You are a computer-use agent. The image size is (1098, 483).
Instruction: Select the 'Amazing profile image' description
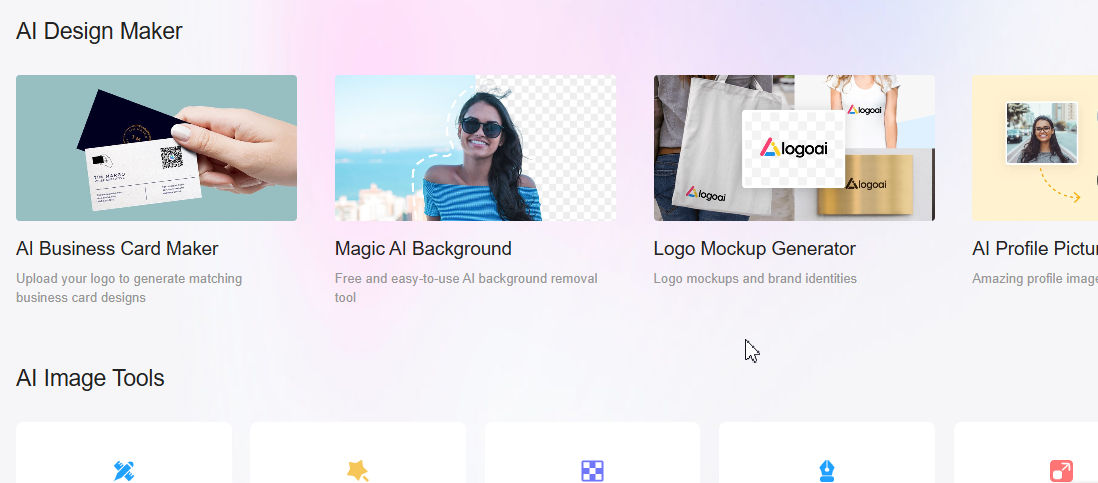[x=1035, y=279]
